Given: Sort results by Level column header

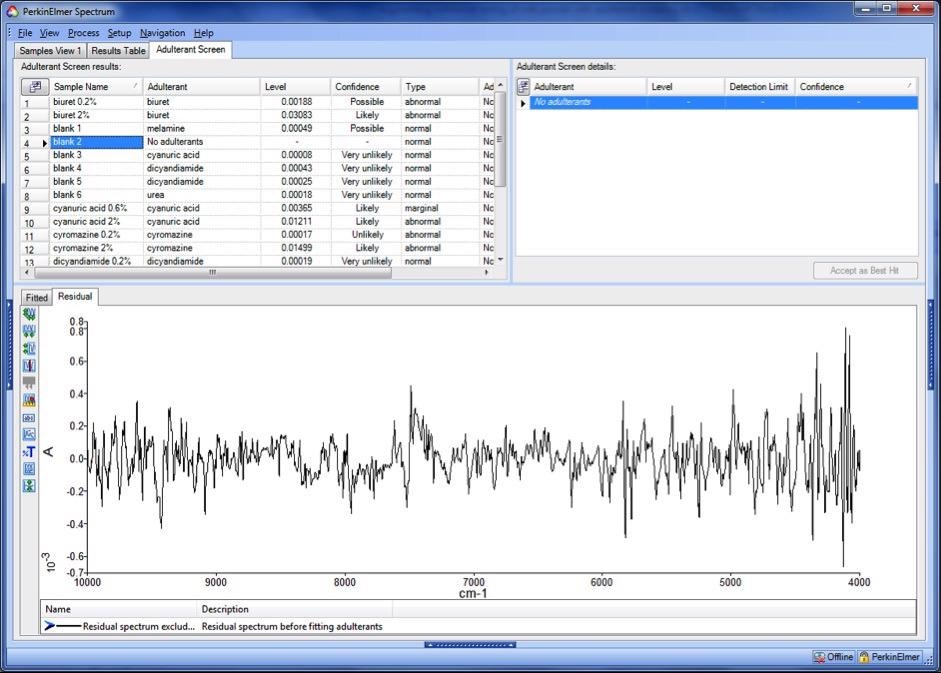Looking at the screenshot, I should point(295,86).
